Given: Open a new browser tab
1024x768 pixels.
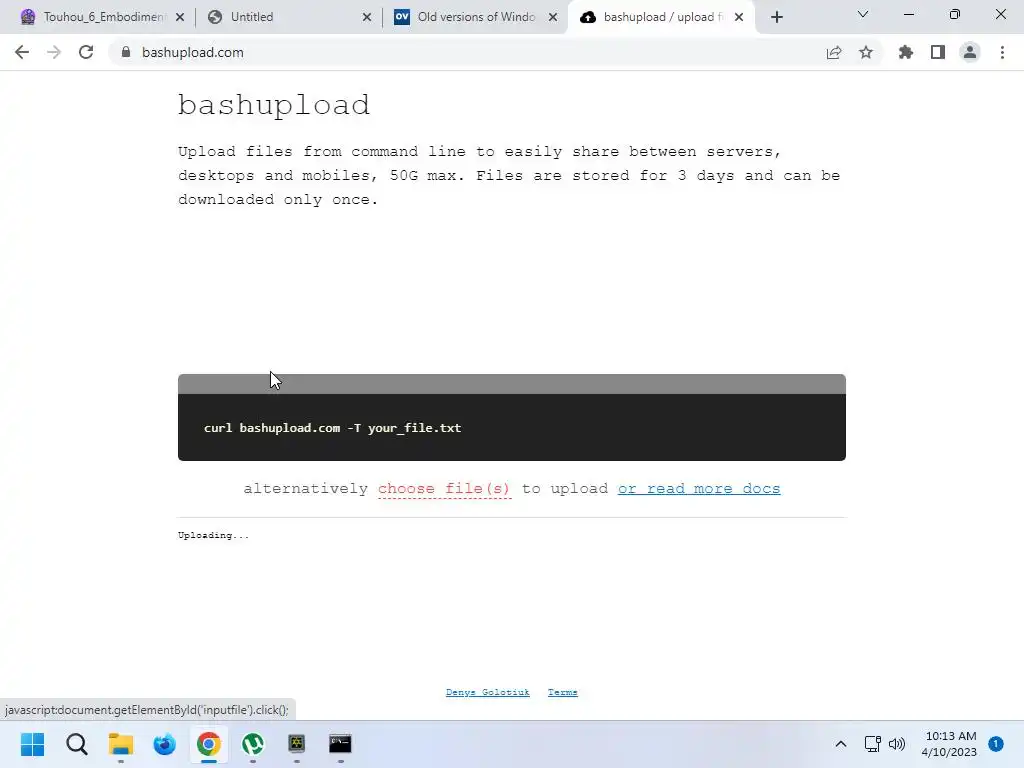Looking at the screenshot, I should pos(776,17).
